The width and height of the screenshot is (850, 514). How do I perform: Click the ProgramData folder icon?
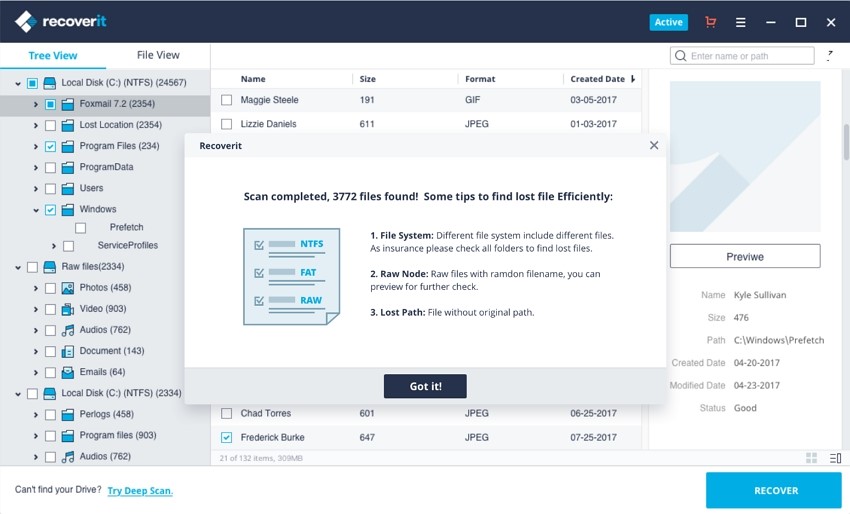(68, 168)
